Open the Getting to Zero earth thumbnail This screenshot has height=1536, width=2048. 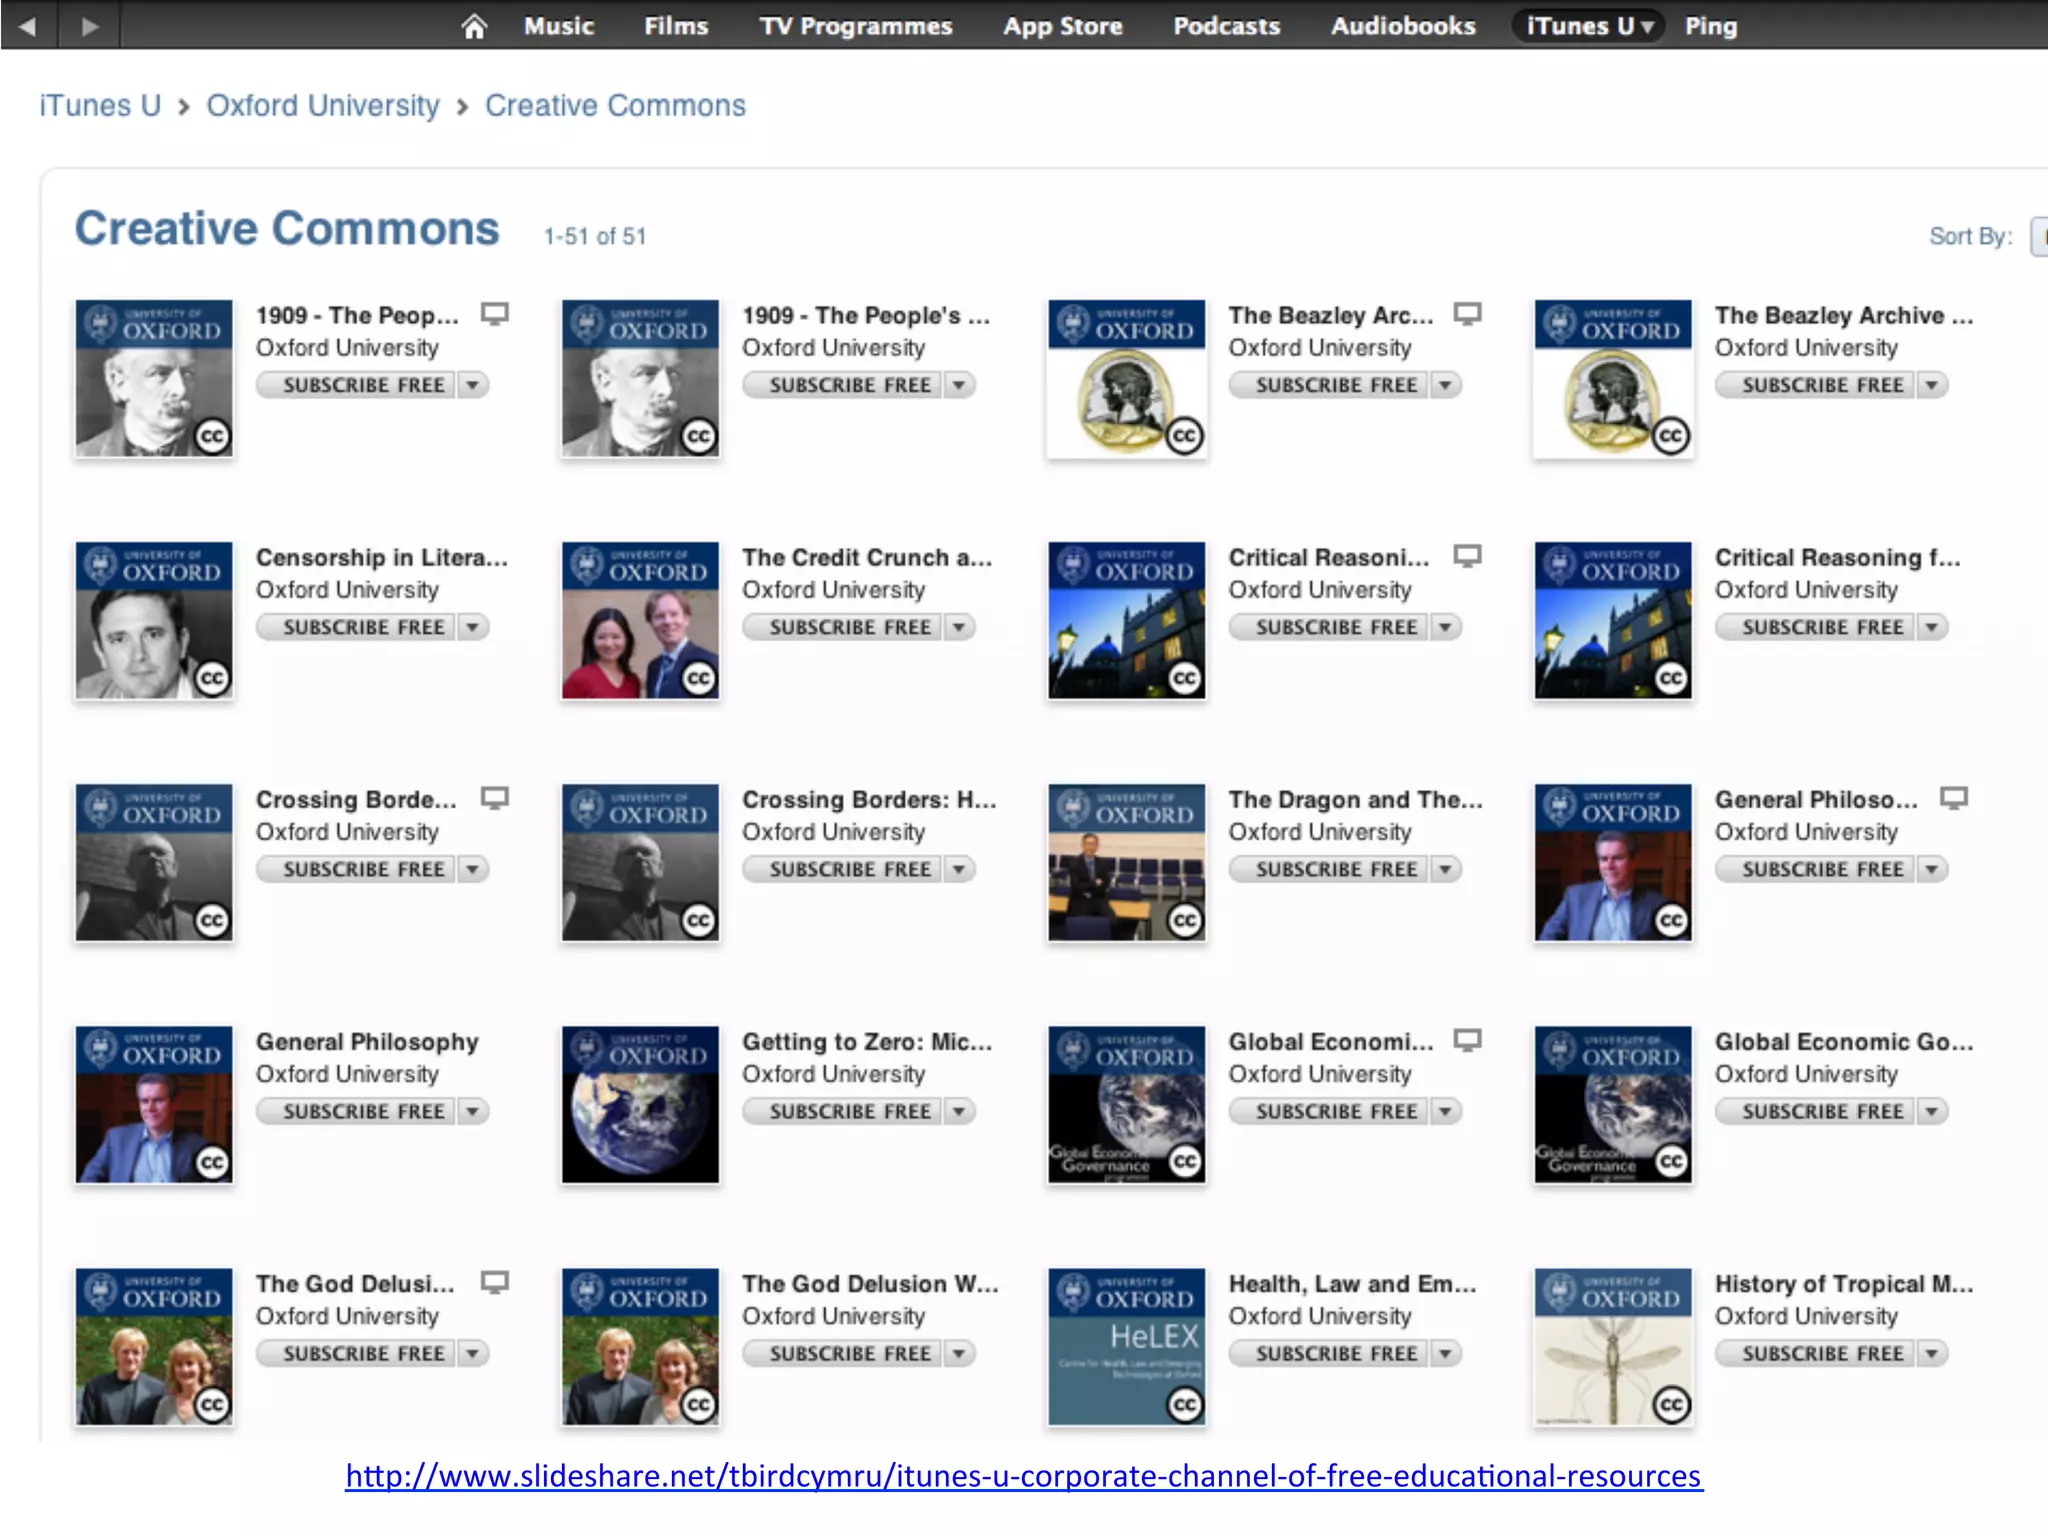(640, 1104)
